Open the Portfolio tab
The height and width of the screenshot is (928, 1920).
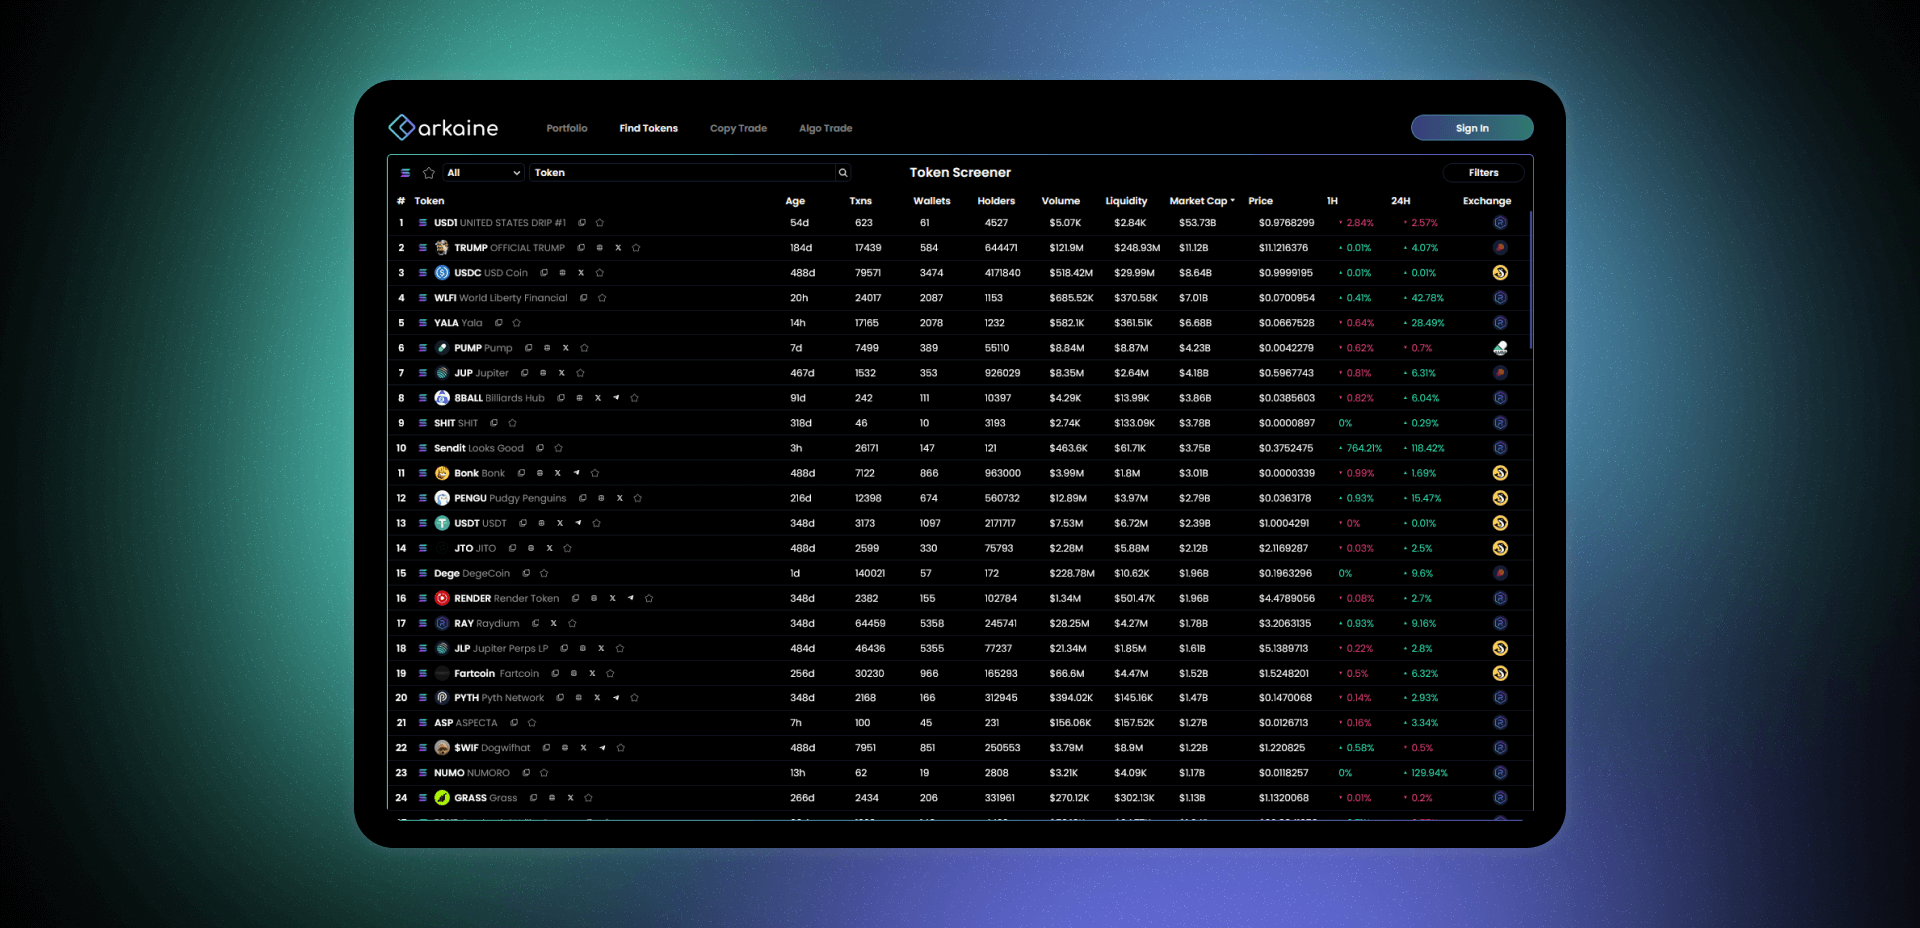pyautogui.click(x=567, y=128)
